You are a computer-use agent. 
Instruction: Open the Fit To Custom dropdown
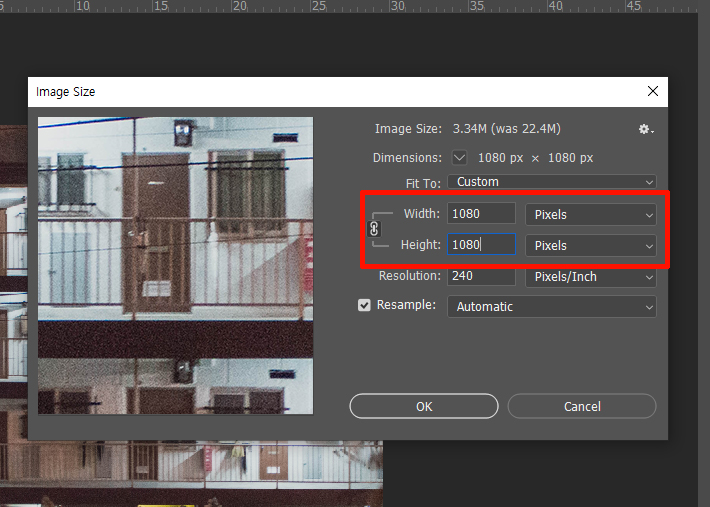[552, 182]
